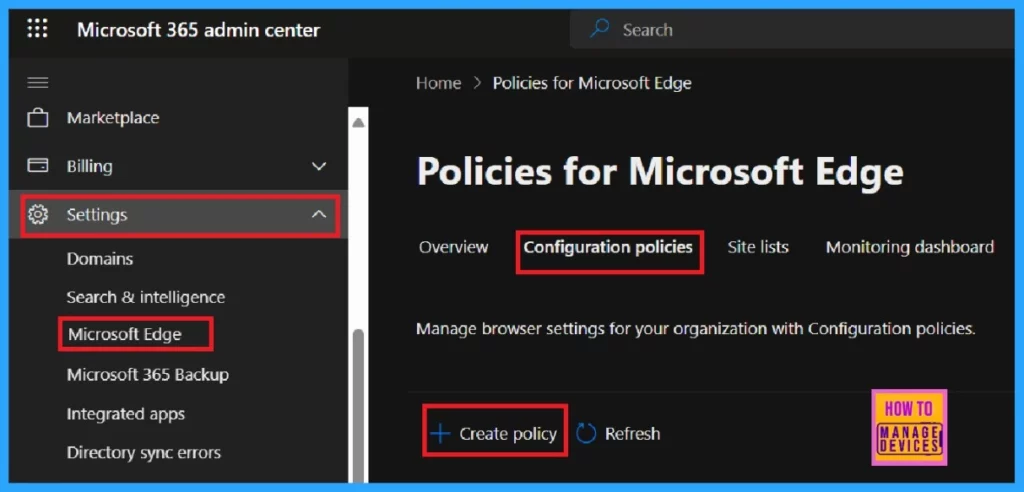The image size is (1024, 492).
Task: Click in the Search input field
Action: (x=793, y=29)
